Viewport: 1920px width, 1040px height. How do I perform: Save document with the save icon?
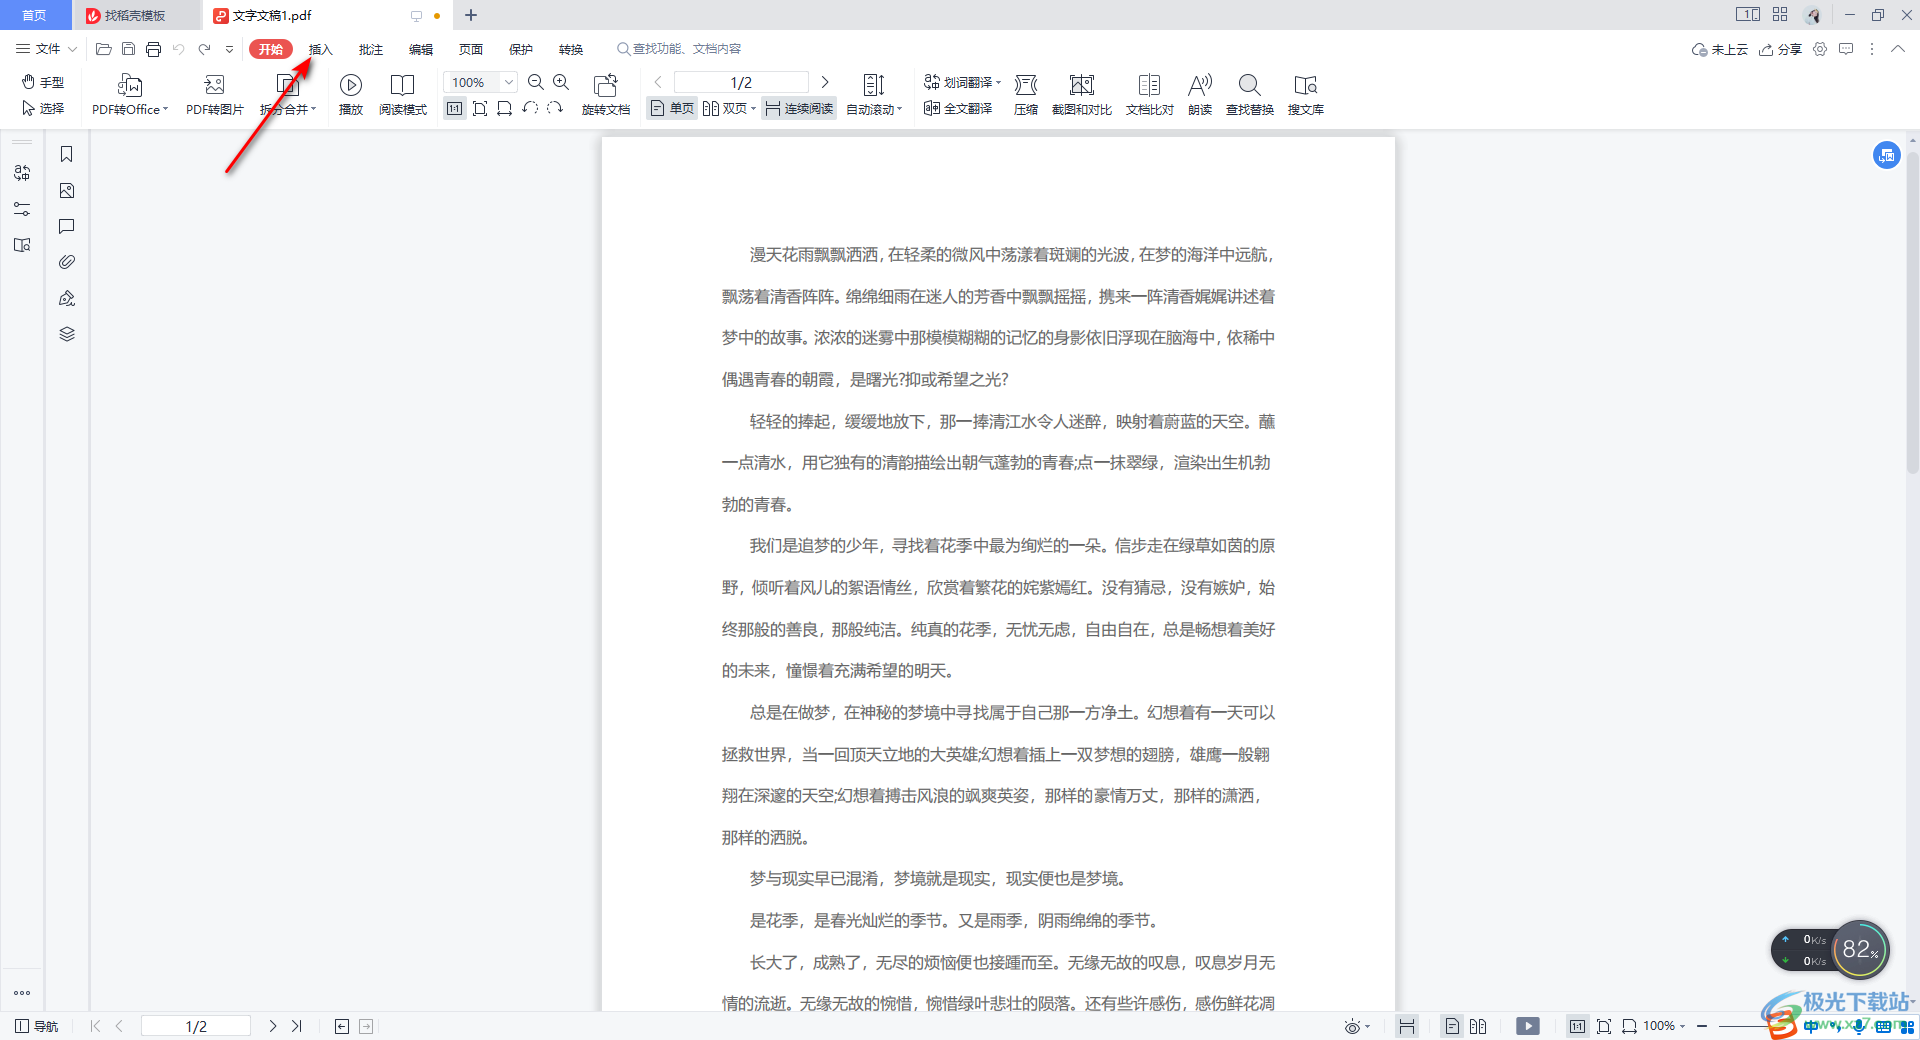128,49
